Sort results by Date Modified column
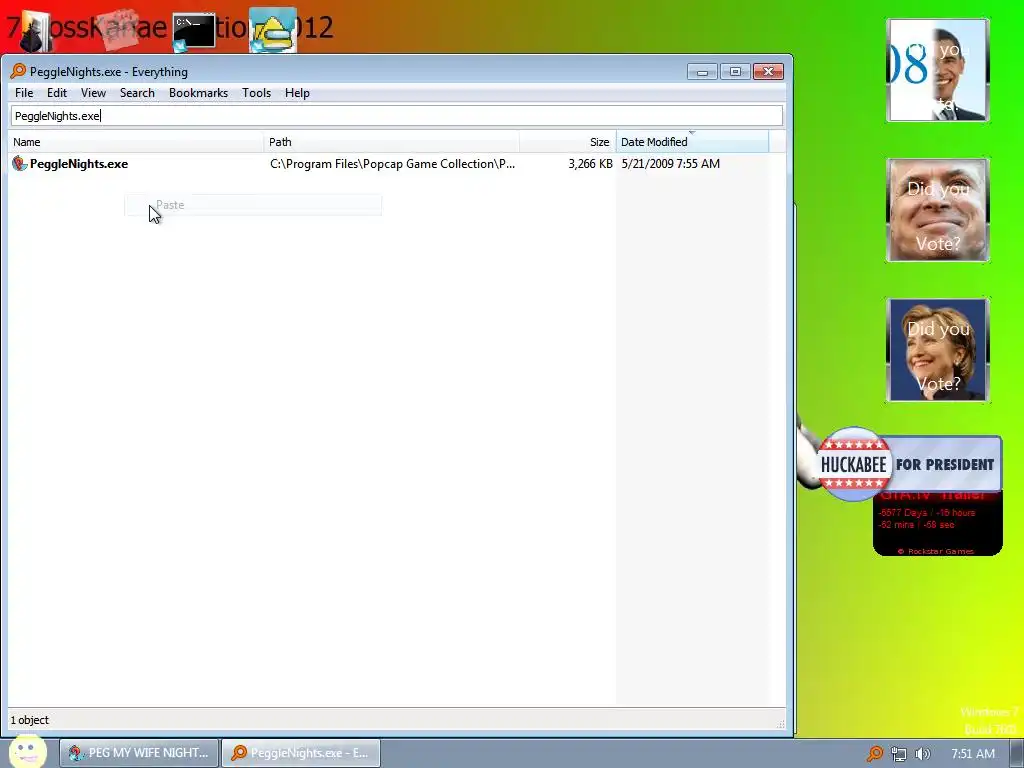This screenshot has width=1024, height=768. point(692,142)
